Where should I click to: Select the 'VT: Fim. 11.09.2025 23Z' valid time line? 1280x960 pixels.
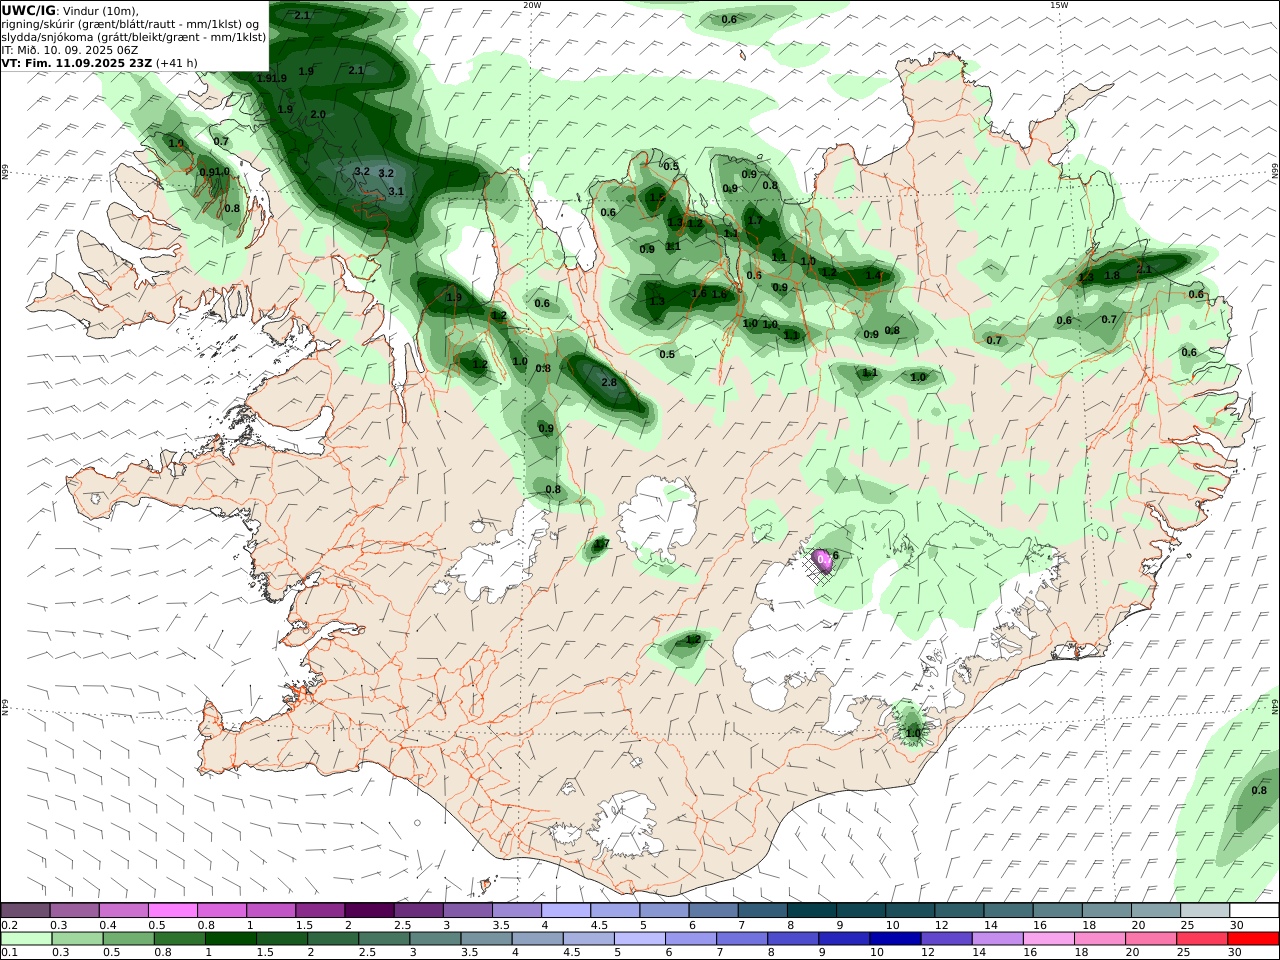(100, 63)
